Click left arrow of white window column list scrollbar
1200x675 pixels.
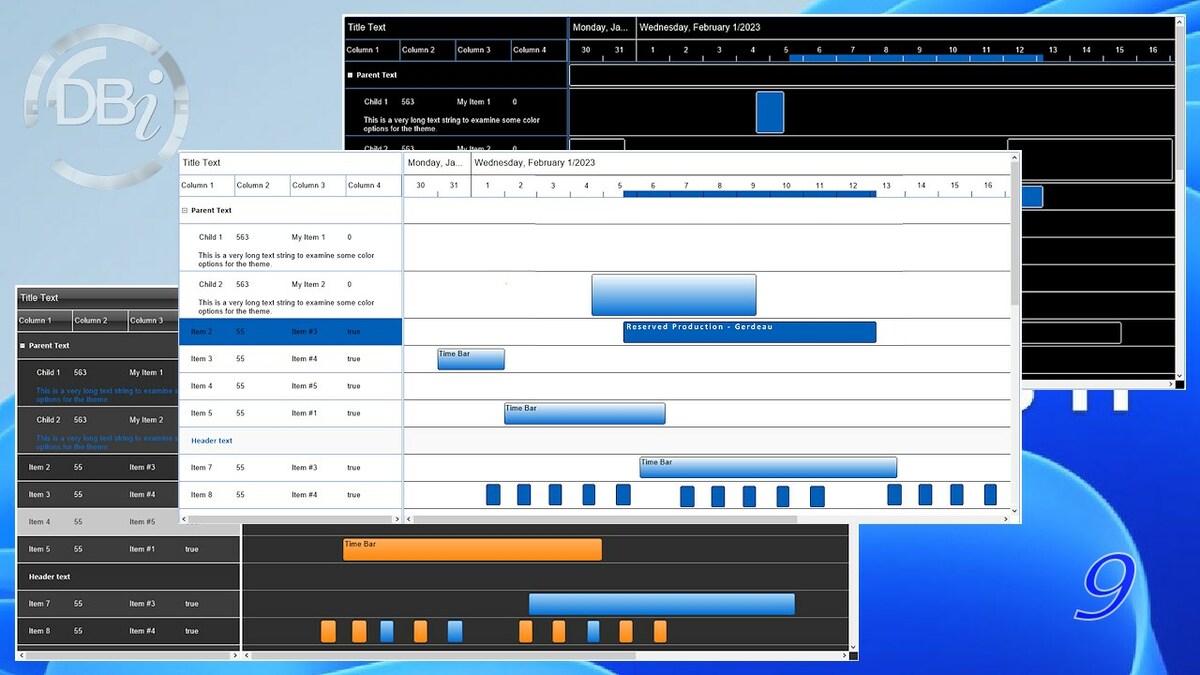[x=185, y=519]
